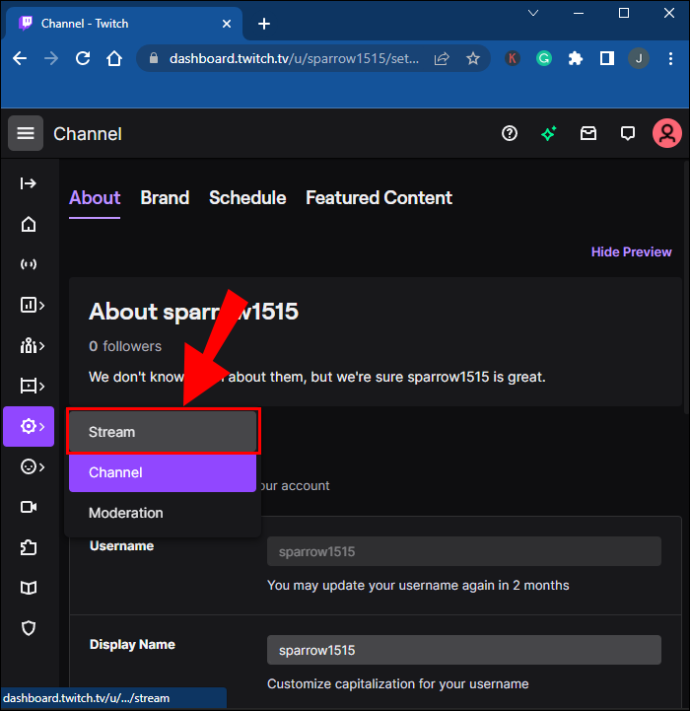
Task: Click the browser forward arrow
Action: pyautogui.click(x=51, y=58)
